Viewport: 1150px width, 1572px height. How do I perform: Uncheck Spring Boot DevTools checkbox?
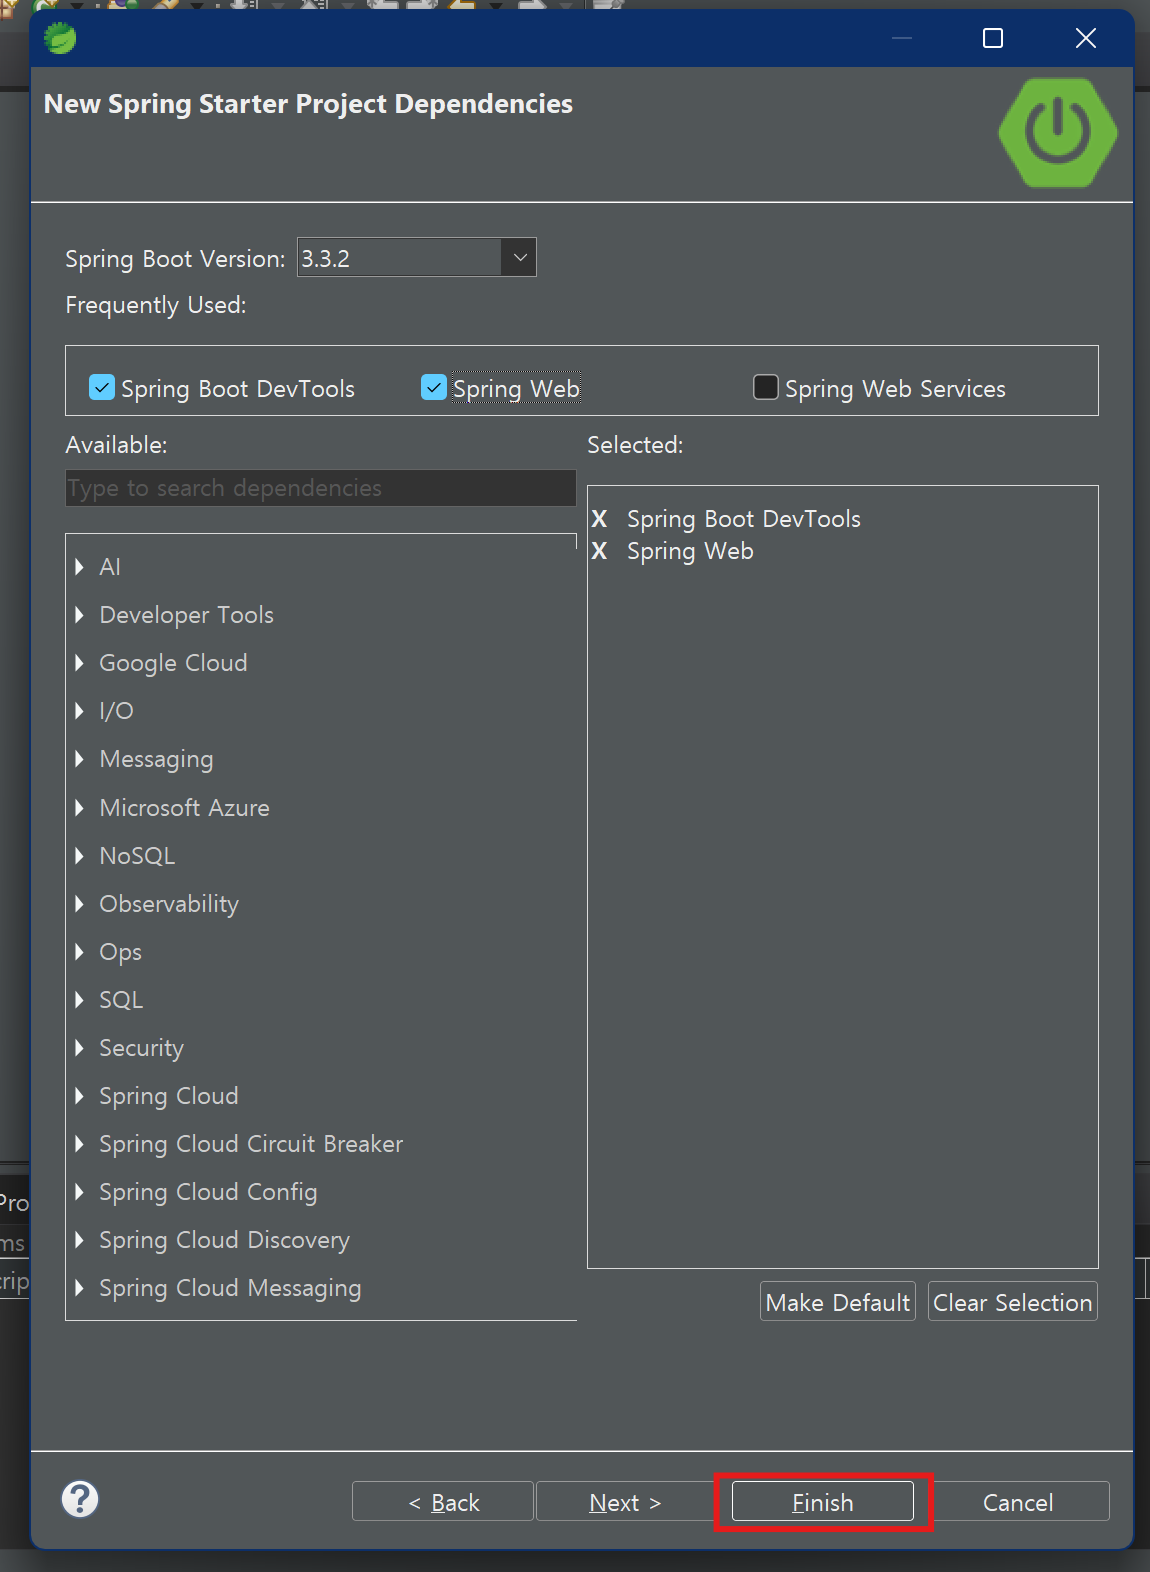pos(101,387)
